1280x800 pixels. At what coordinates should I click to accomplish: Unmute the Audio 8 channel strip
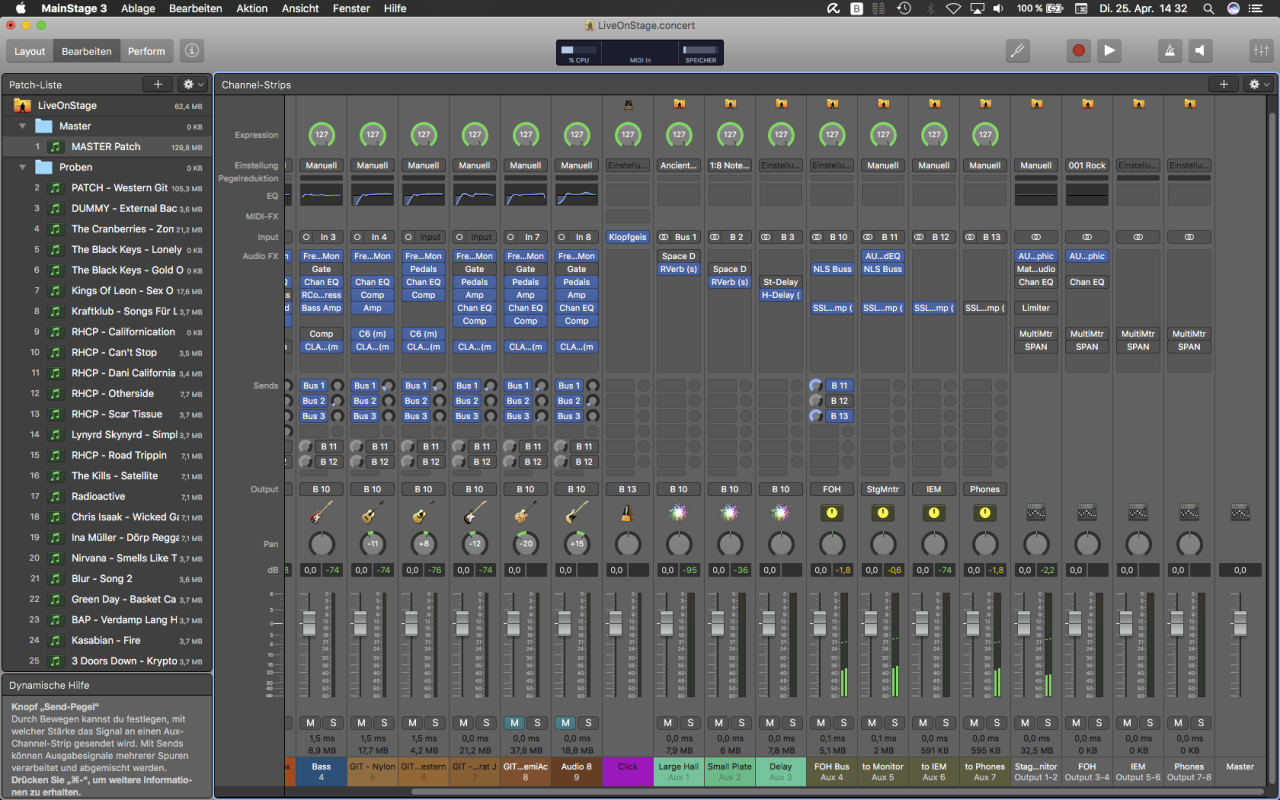(x=565, y=723)
